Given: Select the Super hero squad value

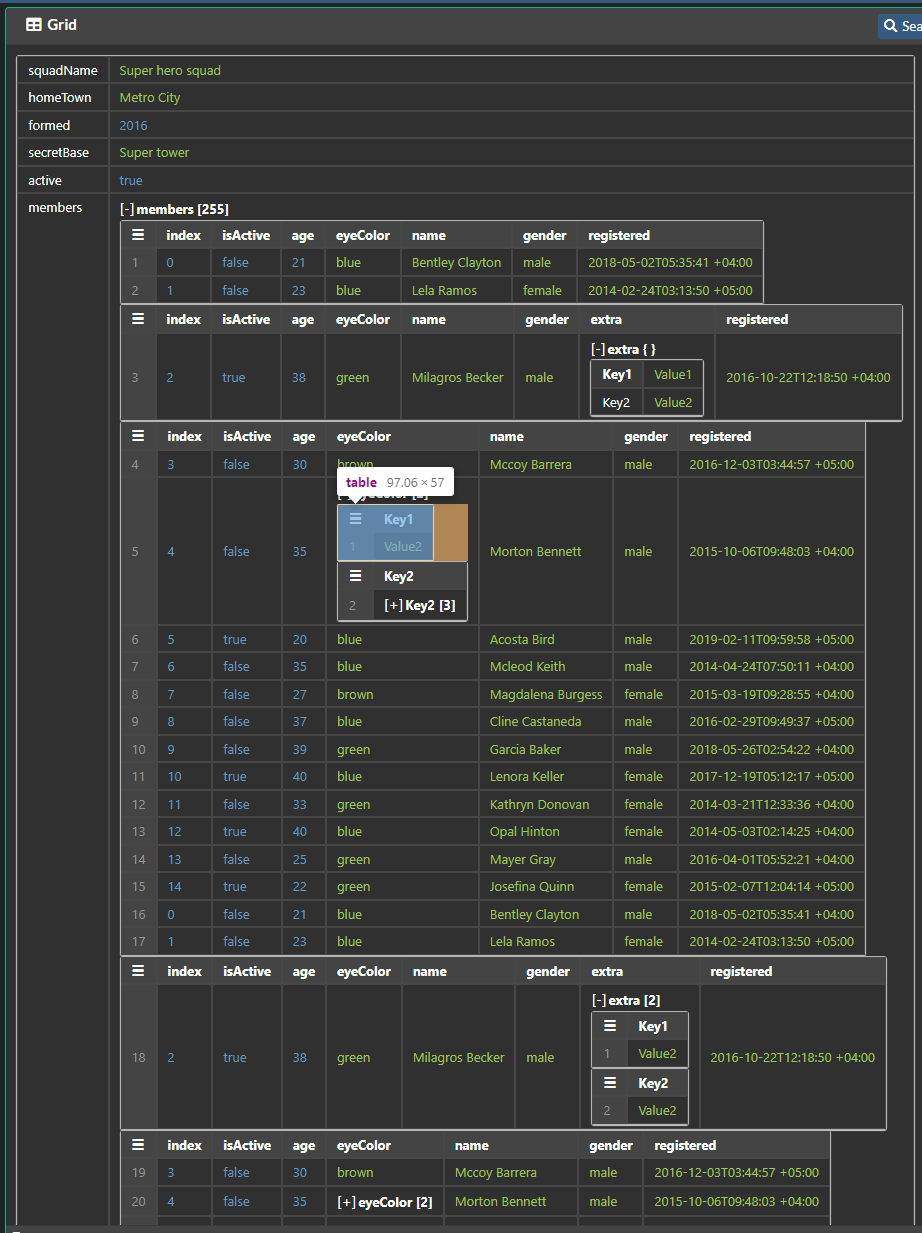Looking at the screenshot, I should pyautogui.click(x=170, y=70).
